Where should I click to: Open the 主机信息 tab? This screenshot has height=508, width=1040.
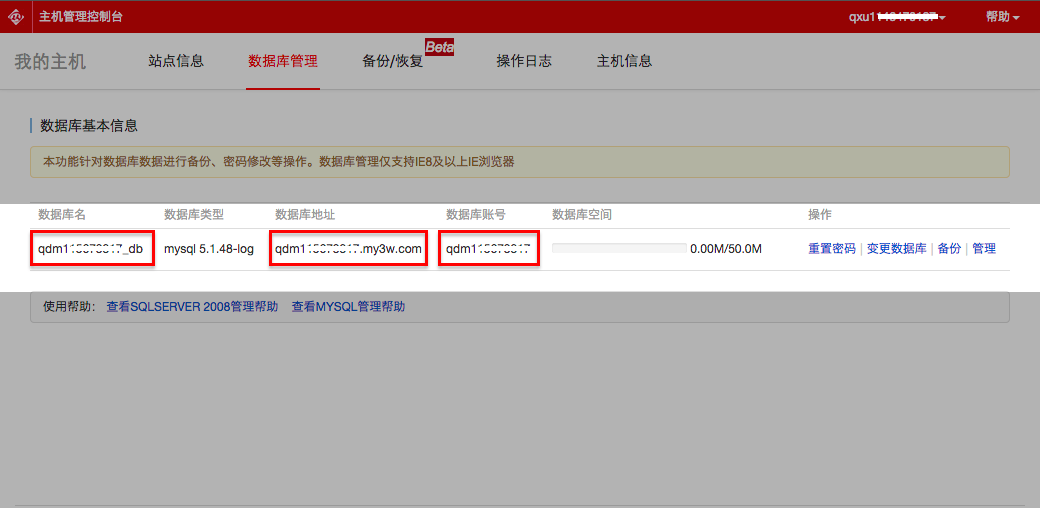(624, 61)
